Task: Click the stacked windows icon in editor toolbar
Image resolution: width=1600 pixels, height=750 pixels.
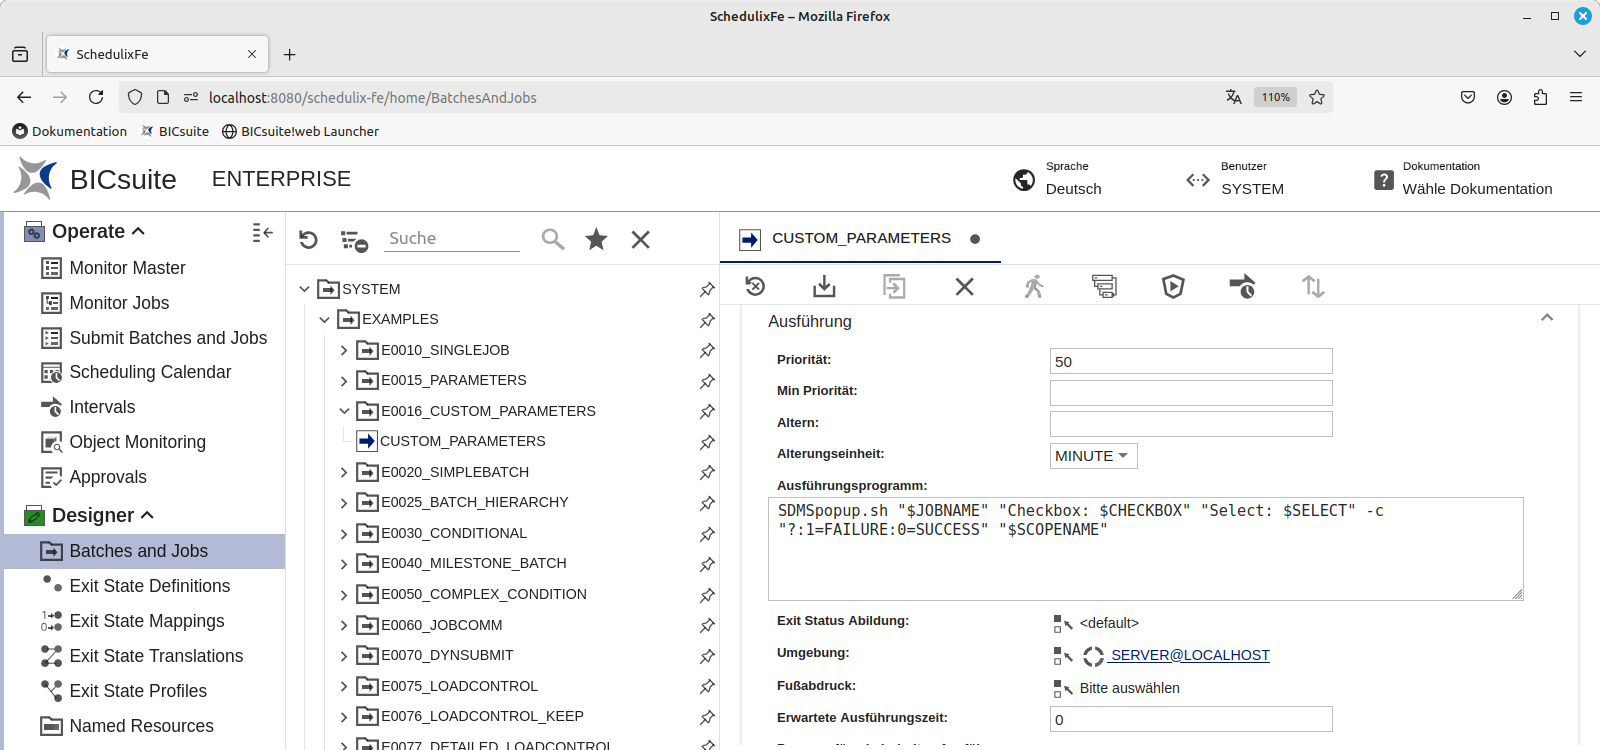Action: click(x=1104, y=287)
